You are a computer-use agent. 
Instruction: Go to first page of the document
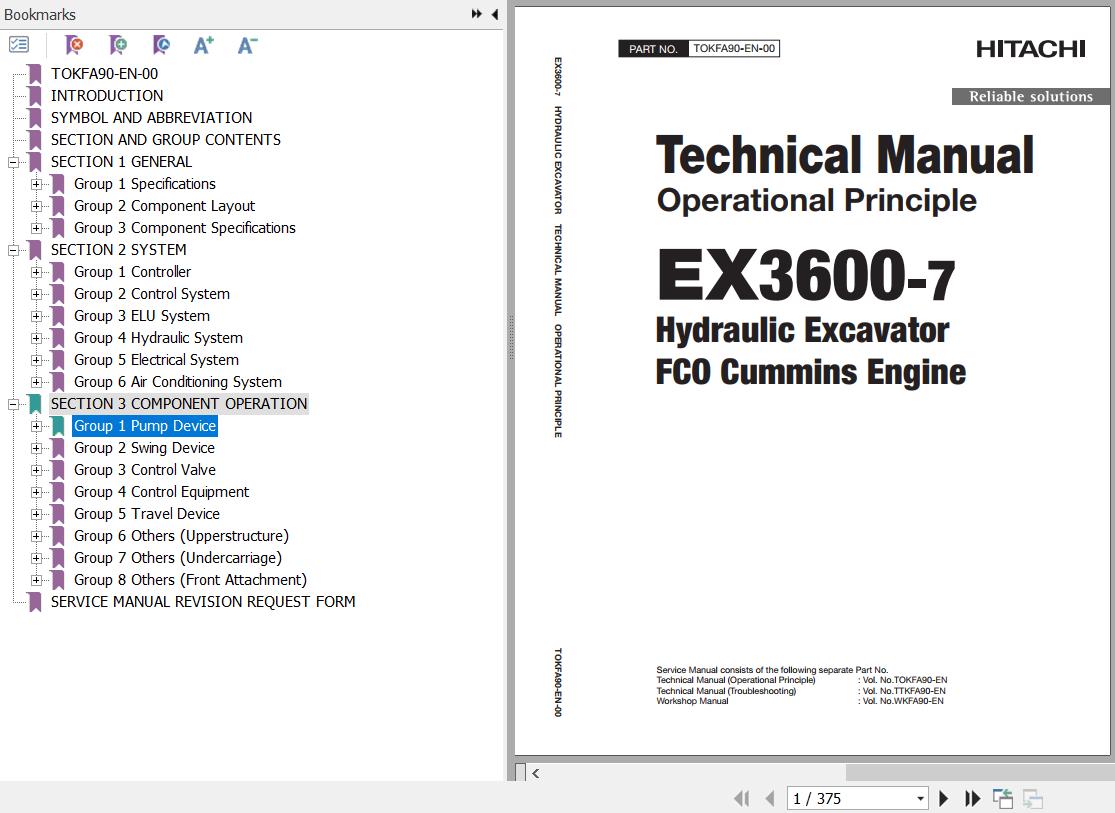[741, 799]
